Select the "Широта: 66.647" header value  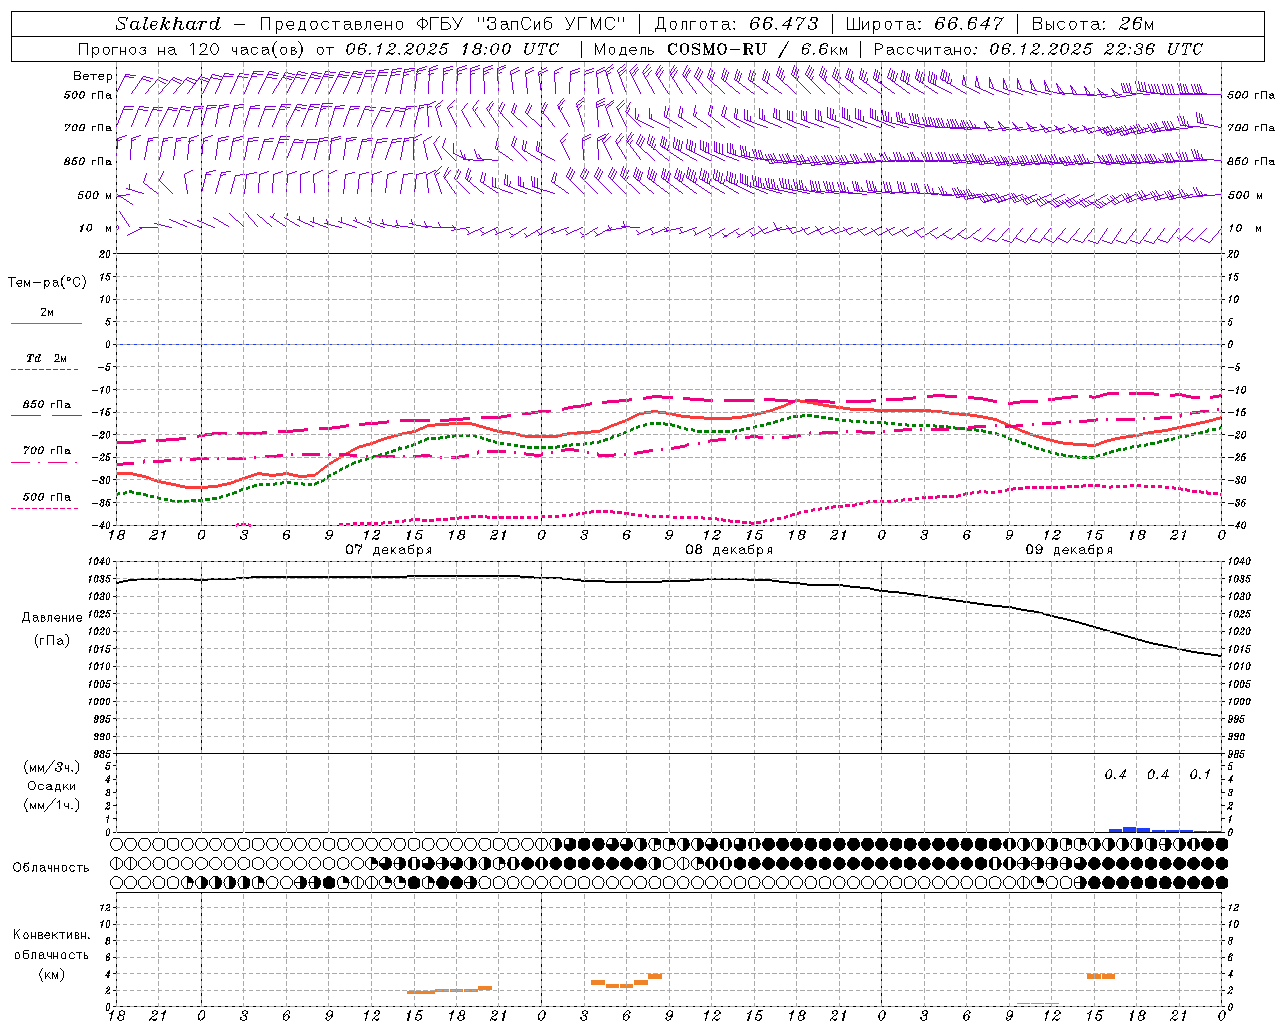pyautogui.click(x=924, y=24)
